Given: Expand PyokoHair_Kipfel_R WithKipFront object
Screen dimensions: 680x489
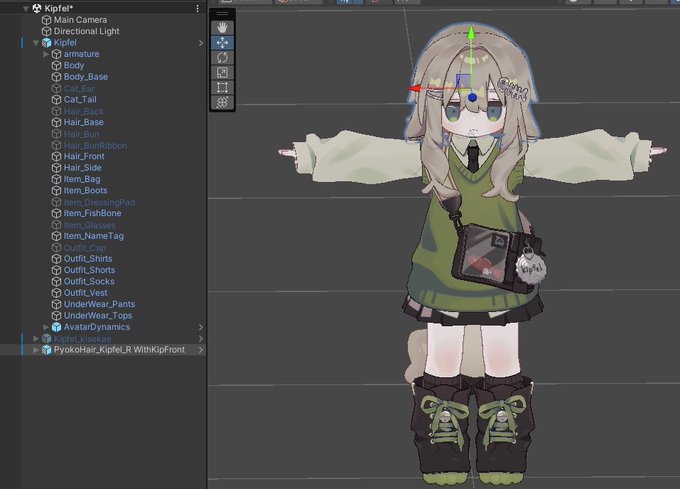Looking at the screenshot, I should 36,350.
